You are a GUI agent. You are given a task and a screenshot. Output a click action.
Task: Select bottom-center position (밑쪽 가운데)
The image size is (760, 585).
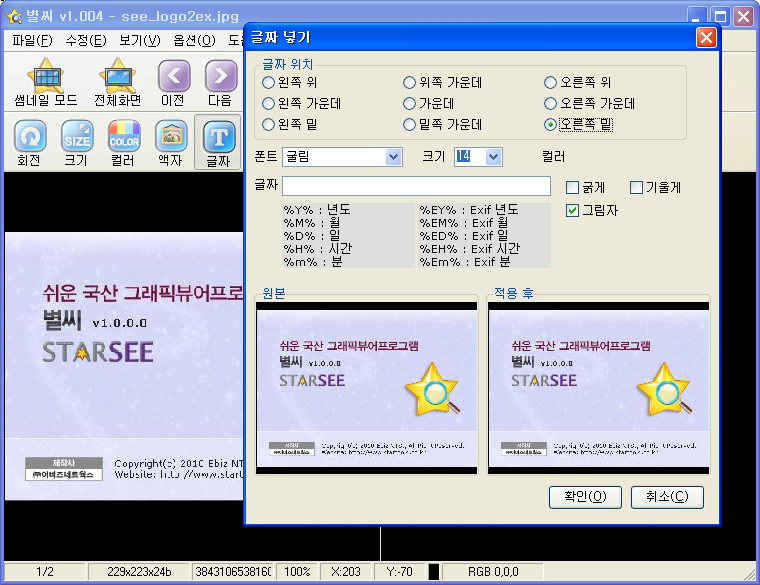point(443,125)
